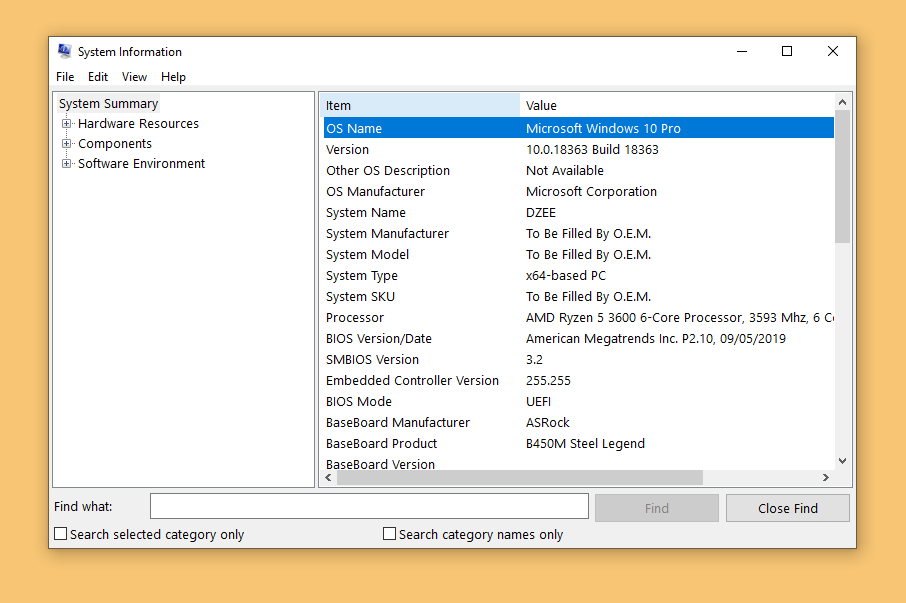Expand the Software Environment node
Image resolution: width=906 pixels, height=603 pixels.
tap(66, 164)
